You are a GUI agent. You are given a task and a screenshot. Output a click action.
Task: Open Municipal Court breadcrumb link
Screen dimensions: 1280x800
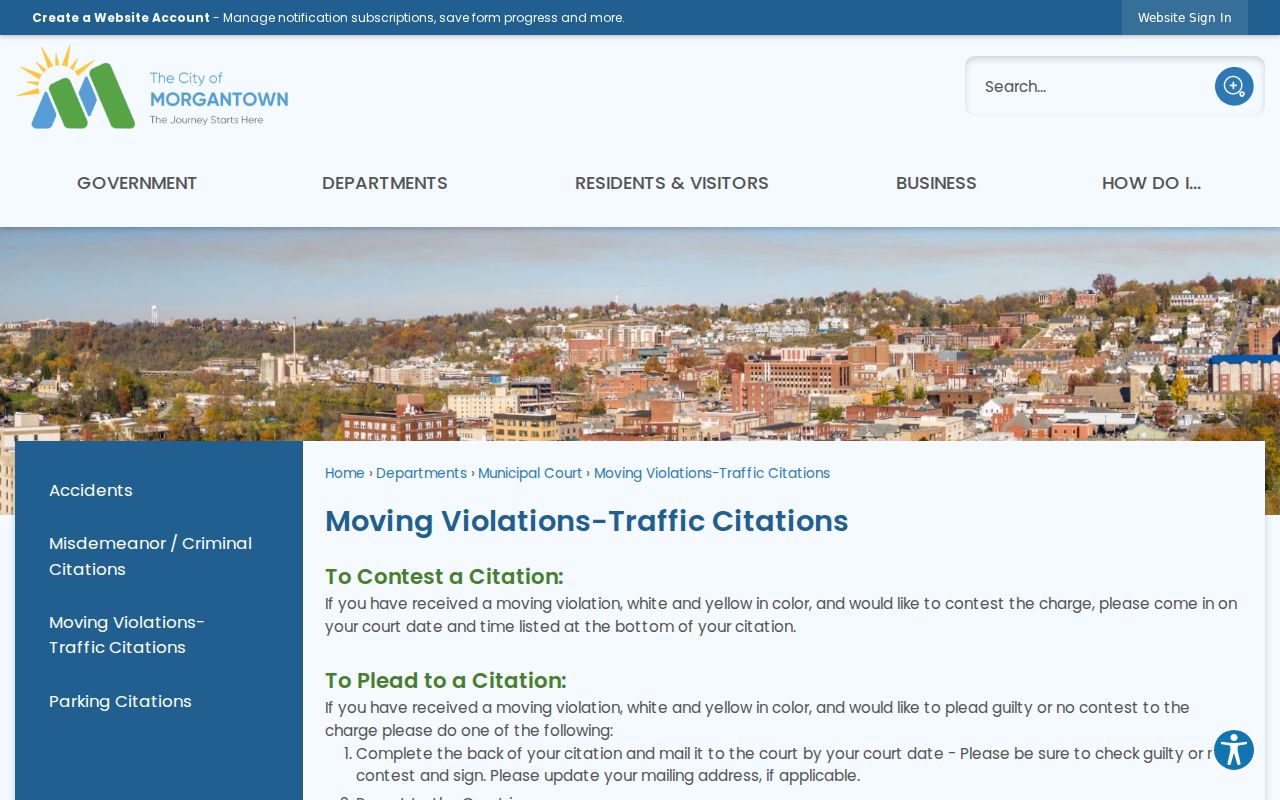pyautogui.click(x=530, y=473)
